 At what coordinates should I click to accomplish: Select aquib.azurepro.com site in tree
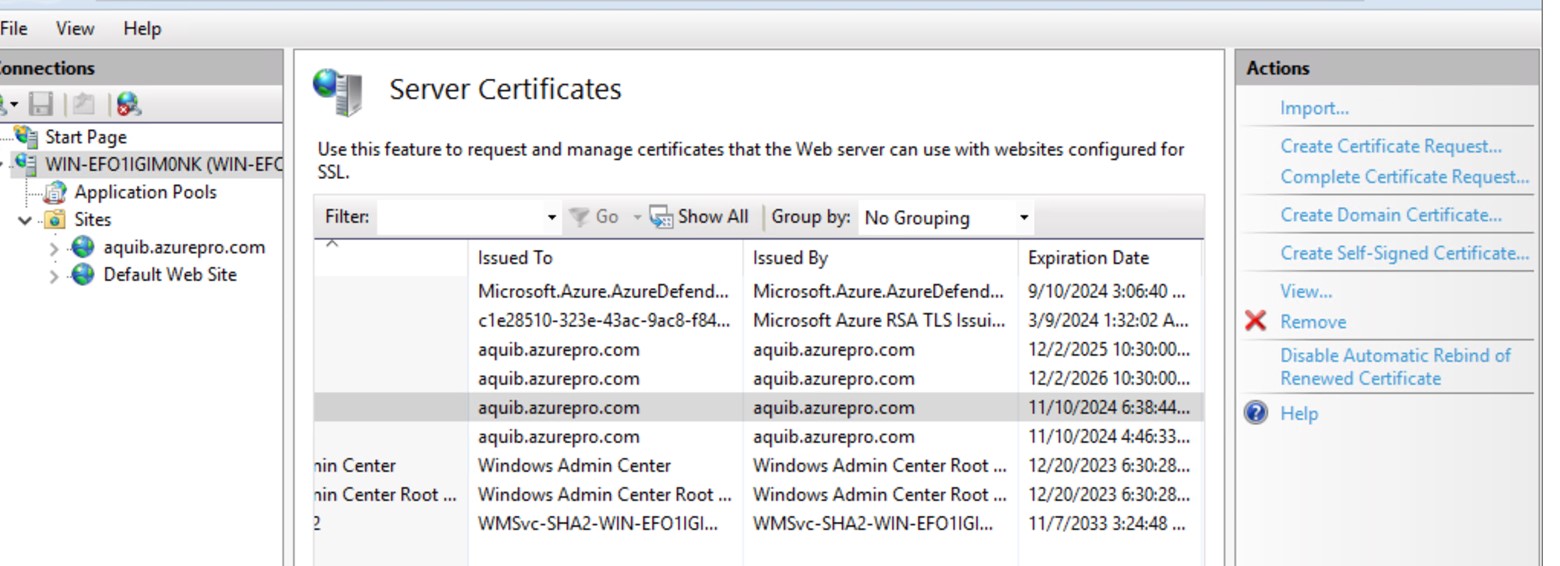point(184,247)
